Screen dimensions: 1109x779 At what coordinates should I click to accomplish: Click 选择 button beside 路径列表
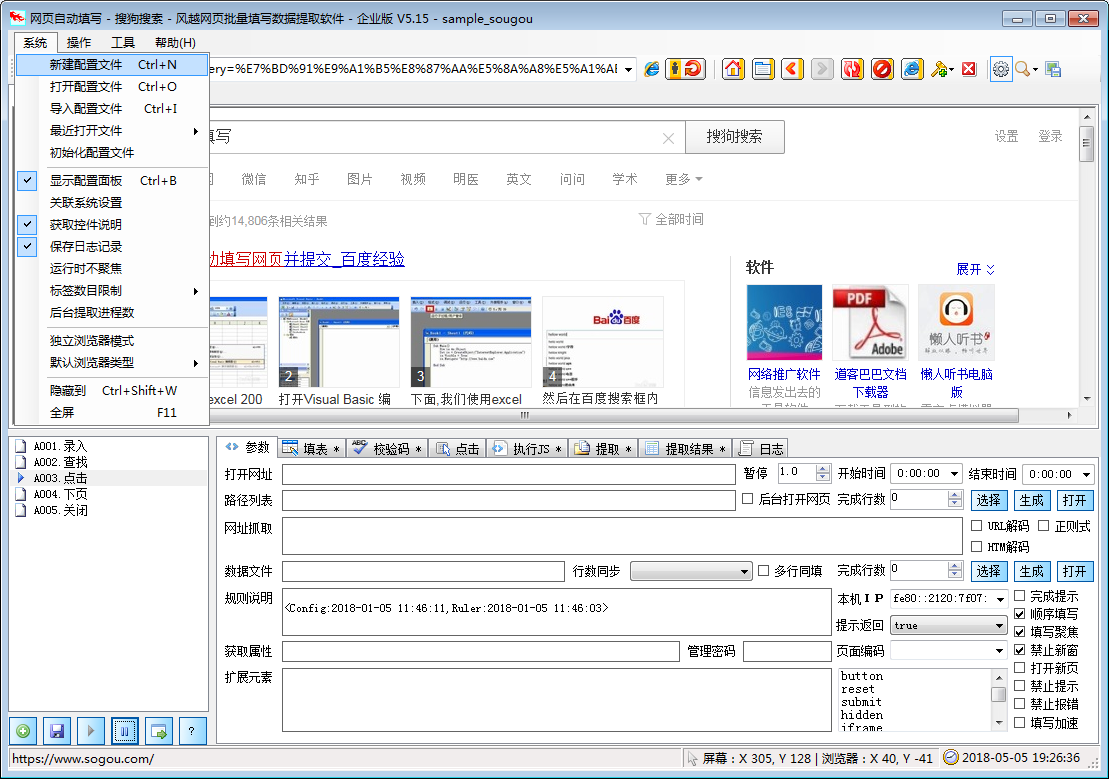point(988,500)
